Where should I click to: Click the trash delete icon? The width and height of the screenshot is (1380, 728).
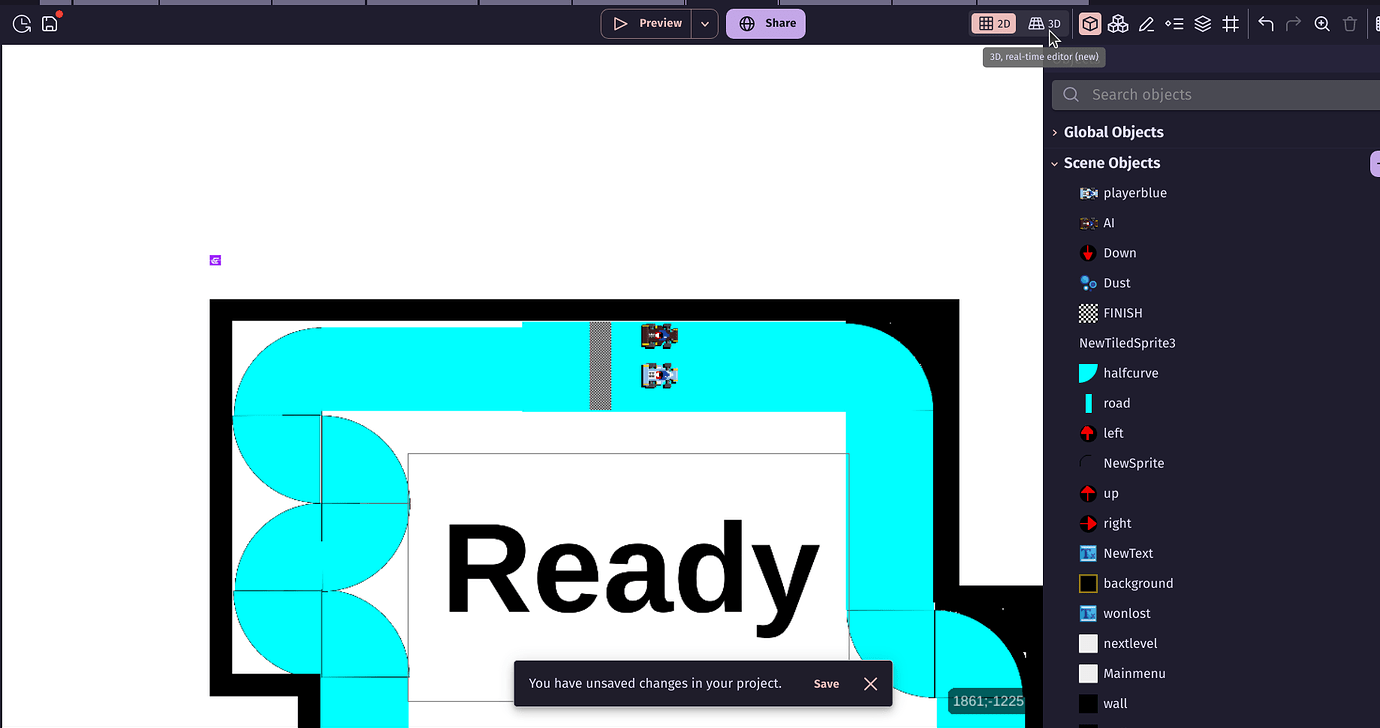pos(1350,24)
